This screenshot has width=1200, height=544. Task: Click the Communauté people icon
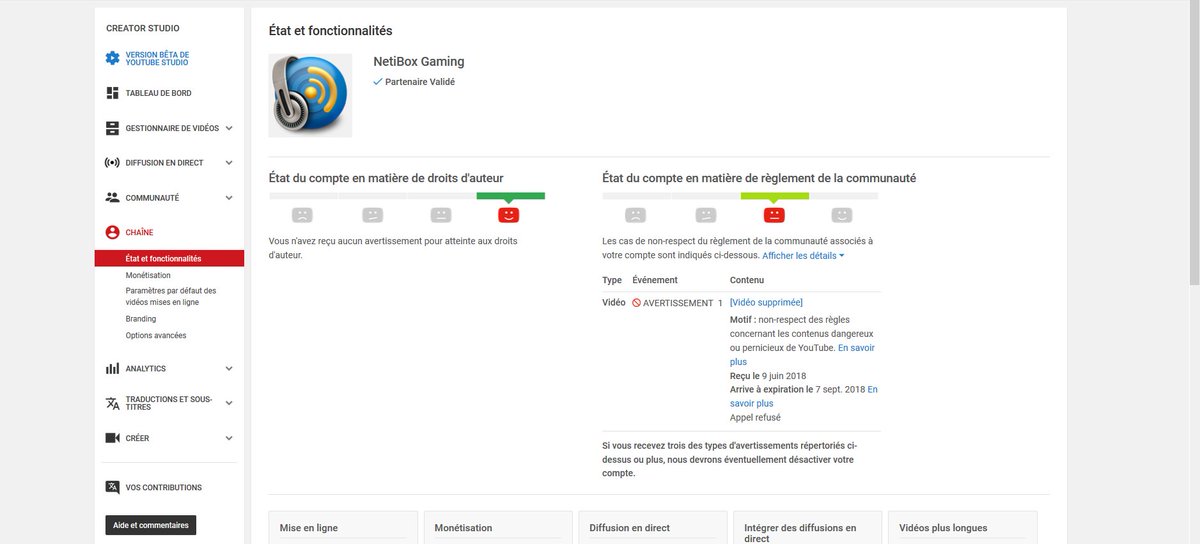pos(113,198)
